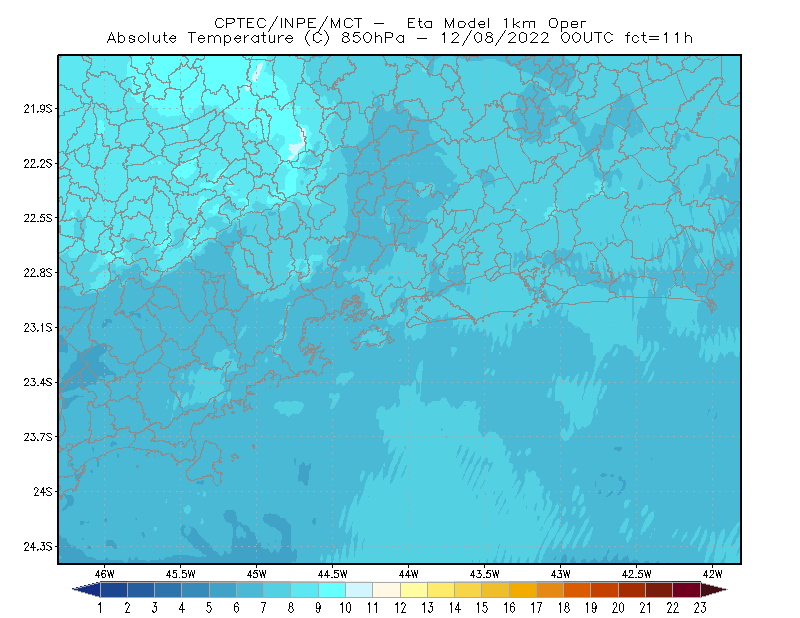Click the legend value '5'
This screenshot has width=800, height=618.
pyautogui.click(x=209, y=608)
